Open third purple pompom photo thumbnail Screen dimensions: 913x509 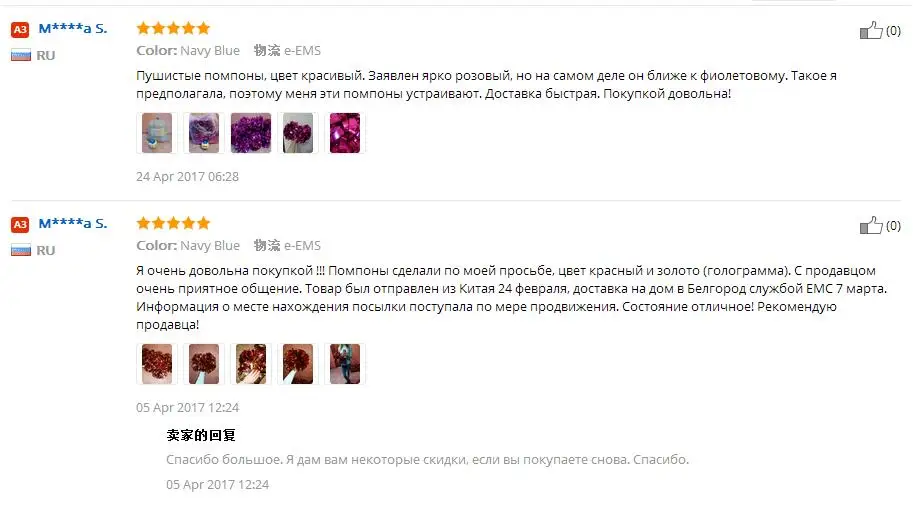click(251, 133)
